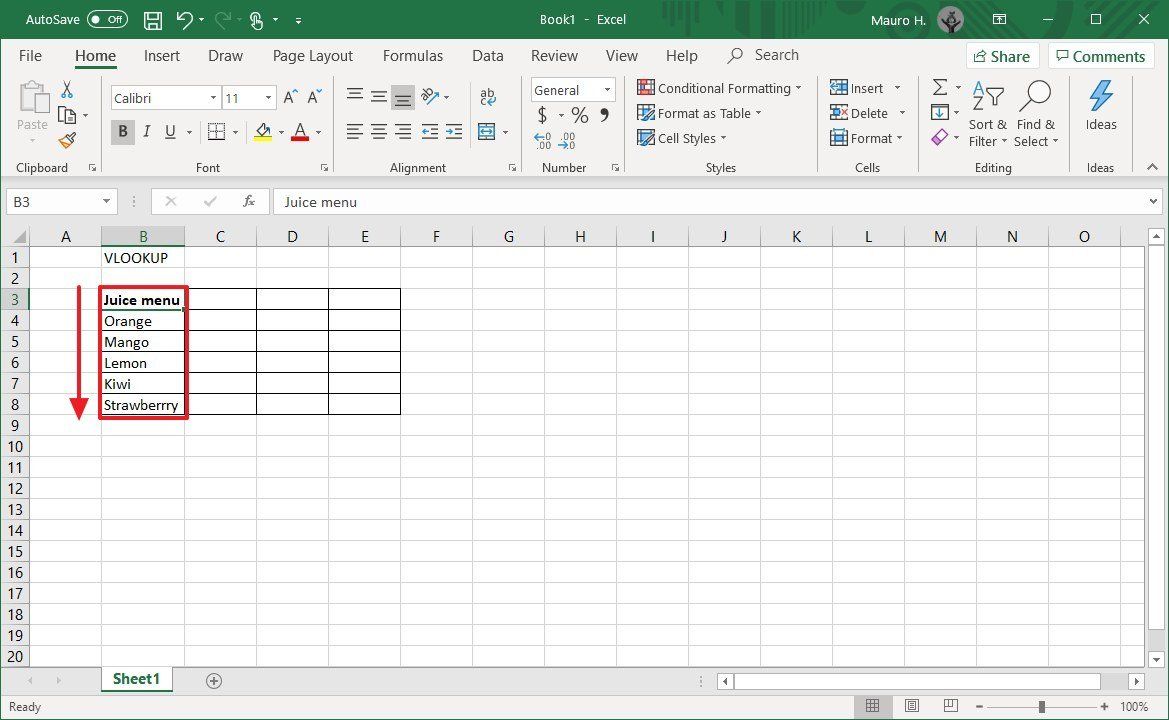1169x720 pixels.
Task: Open the Review tab
Action: 554,55
